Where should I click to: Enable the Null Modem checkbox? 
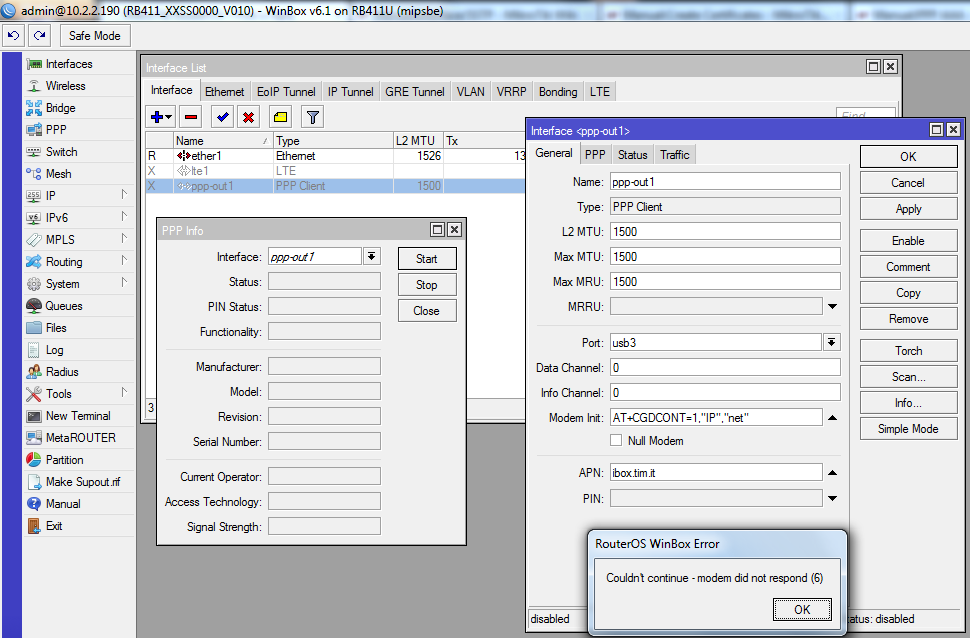click(617, 441)
